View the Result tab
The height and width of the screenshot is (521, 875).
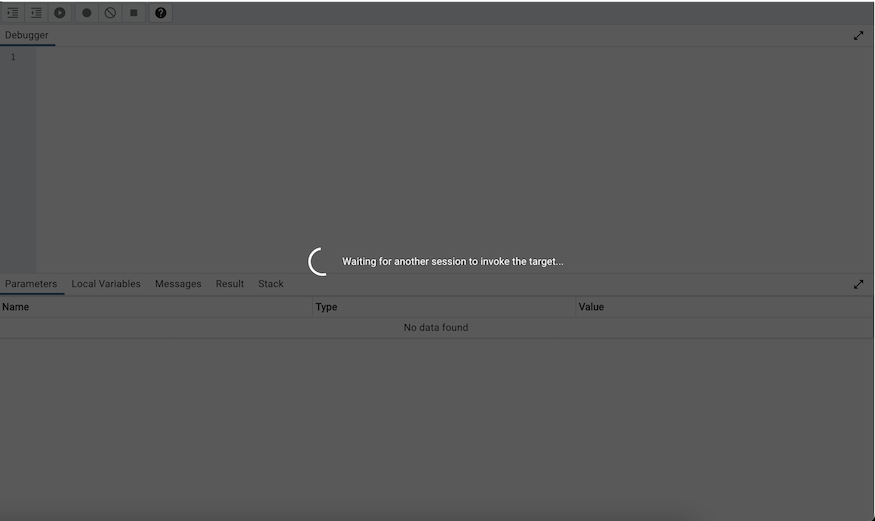(230, 284)
